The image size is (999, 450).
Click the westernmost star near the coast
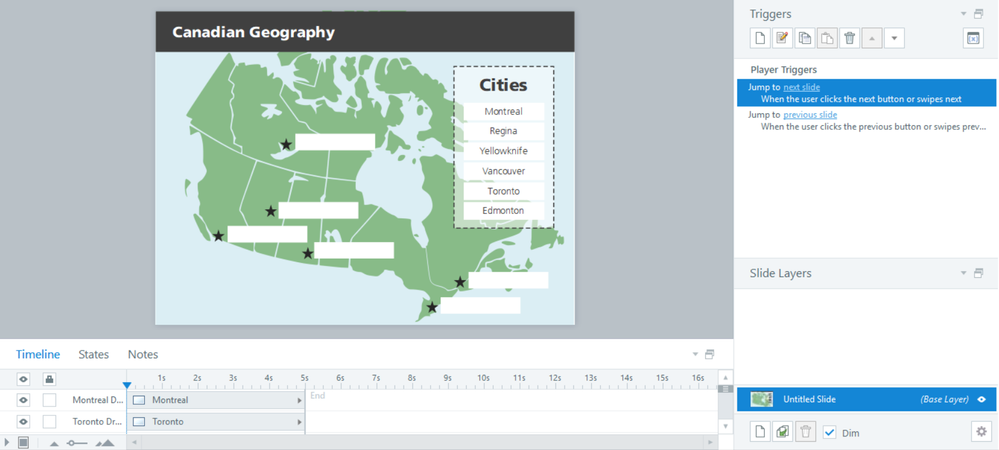219,236
